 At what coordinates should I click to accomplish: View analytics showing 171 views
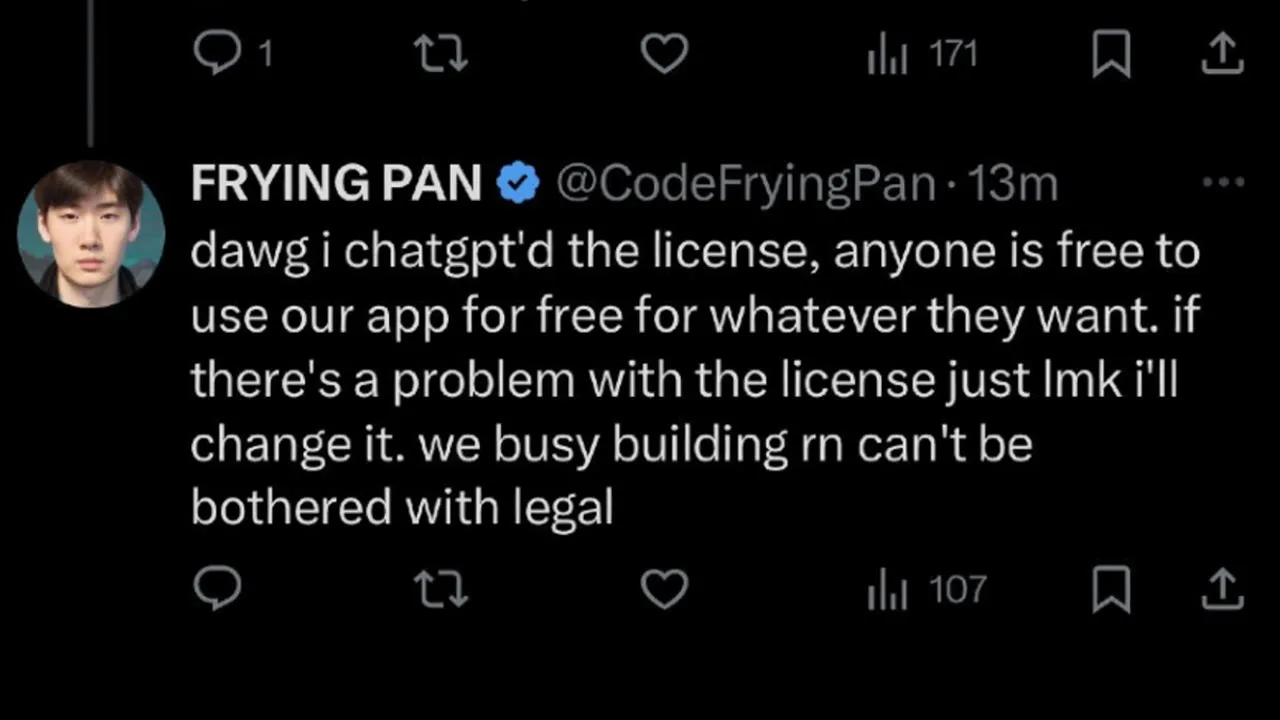click(x=921, y=54)
